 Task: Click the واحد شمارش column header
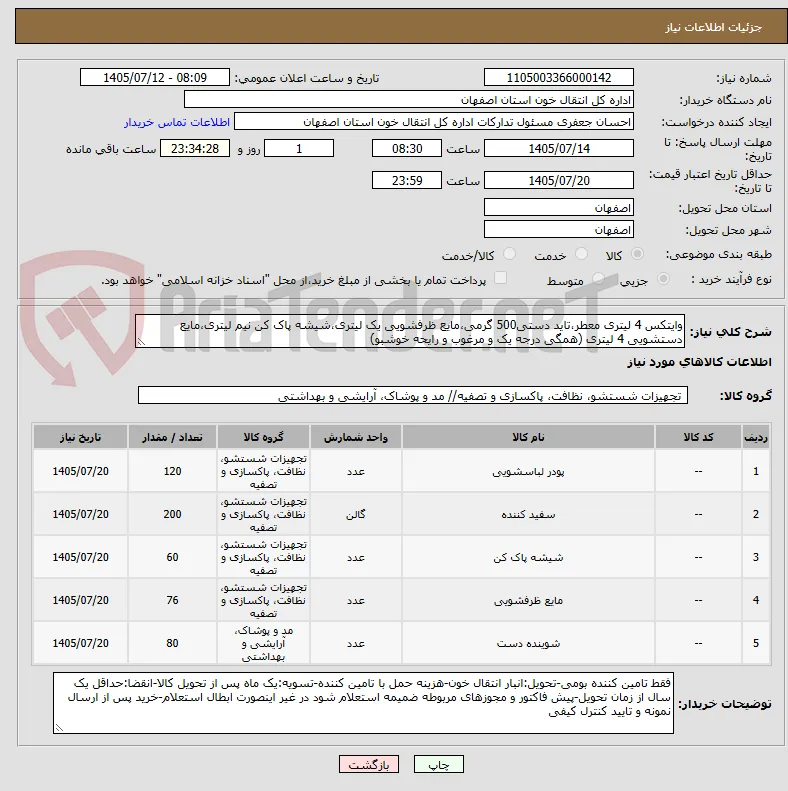point(356,437)
